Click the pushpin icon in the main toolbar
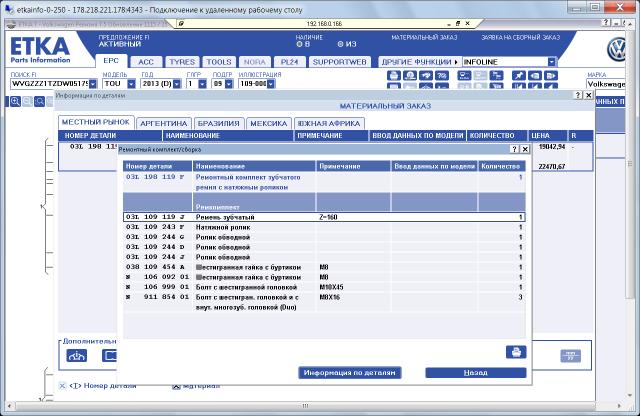Viewport: 640px width, 416px height. [519, 76]
